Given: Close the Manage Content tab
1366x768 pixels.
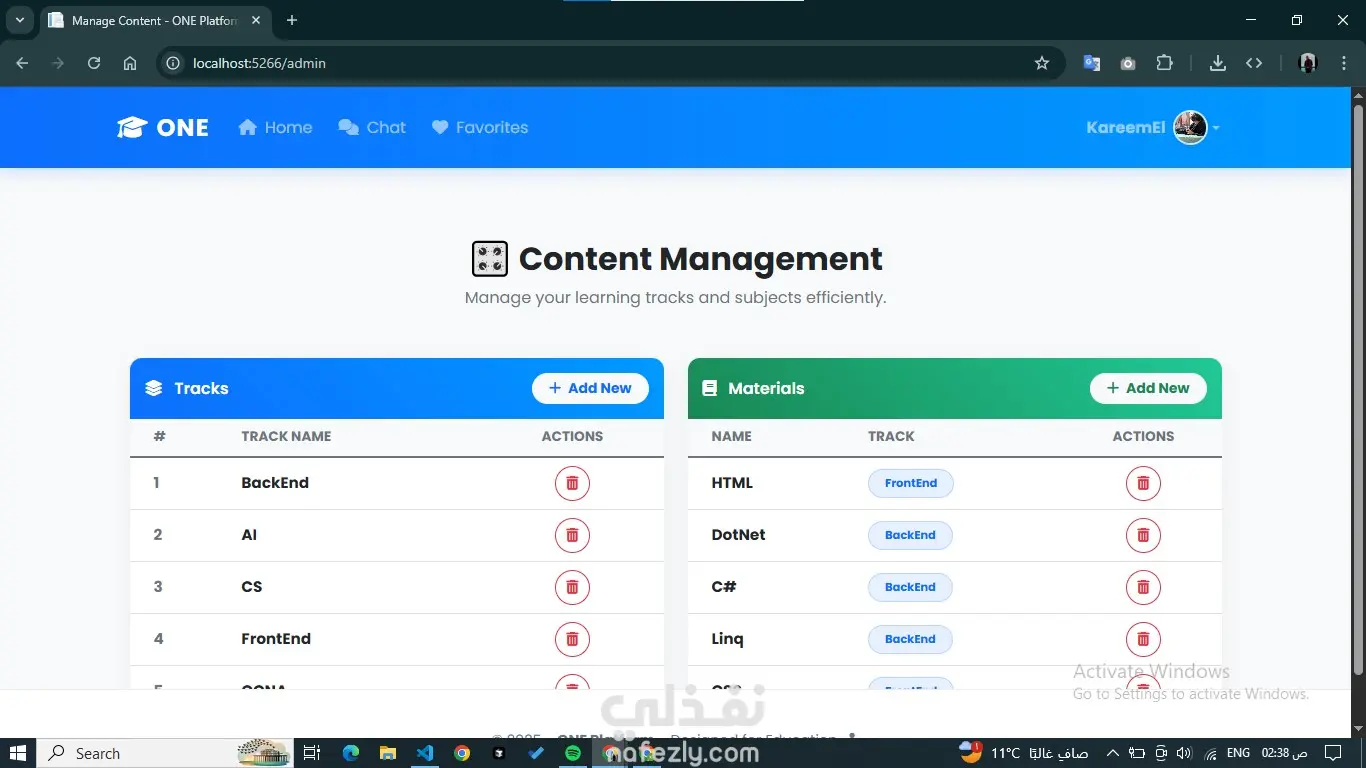Looking at the screenshot, I should tap(256, 20).
